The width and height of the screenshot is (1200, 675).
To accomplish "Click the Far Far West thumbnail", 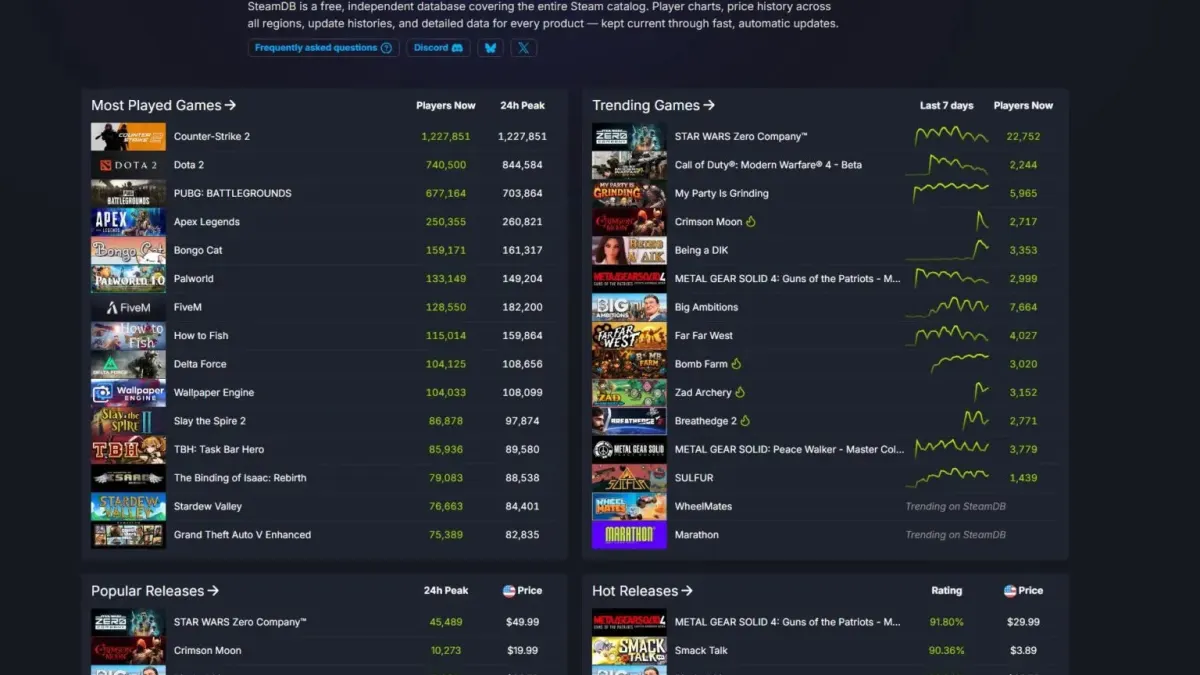I will click(x=629, y=336).
